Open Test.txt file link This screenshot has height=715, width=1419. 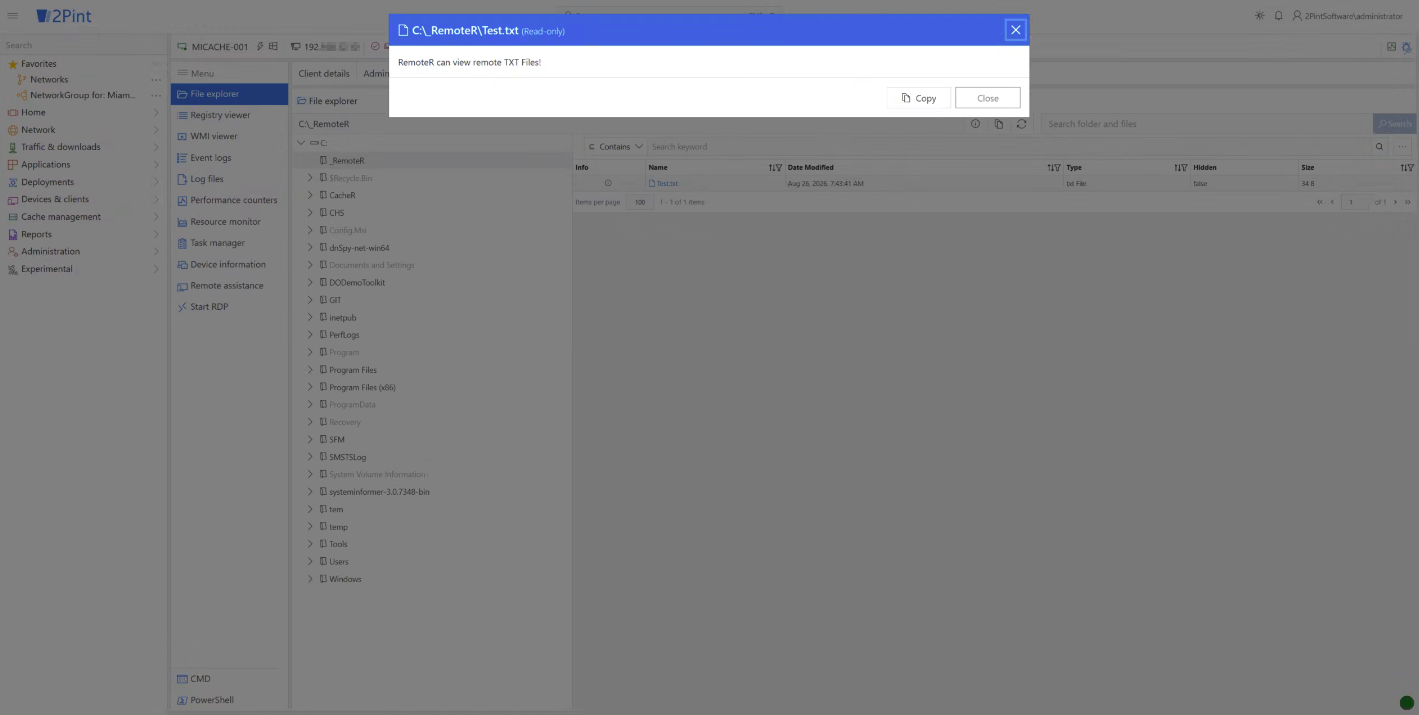pyautogui.click(x=667, y=184)
